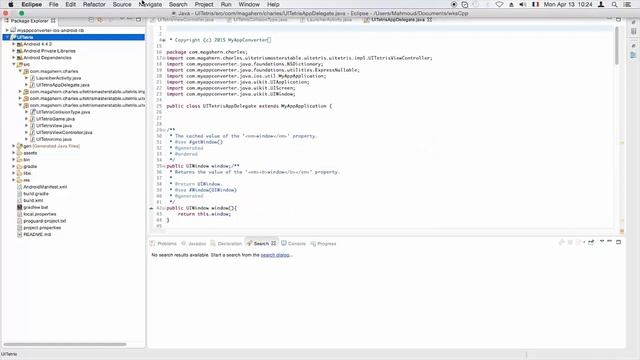Expand Android Dependencies node

coord(13,58)
